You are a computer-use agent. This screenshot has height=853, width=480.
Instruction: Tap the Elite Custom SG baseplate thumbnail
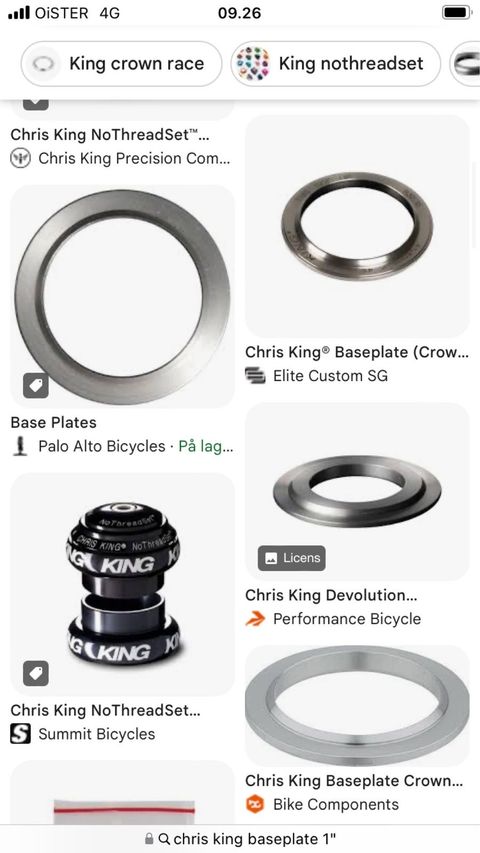coord(357,226)
